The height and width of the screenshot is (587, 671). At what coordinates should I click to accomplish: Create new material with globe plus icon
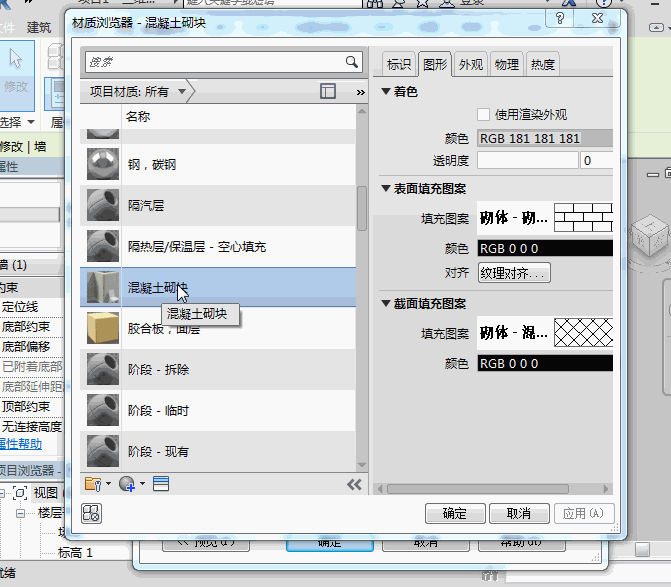[x=127, y=484]
